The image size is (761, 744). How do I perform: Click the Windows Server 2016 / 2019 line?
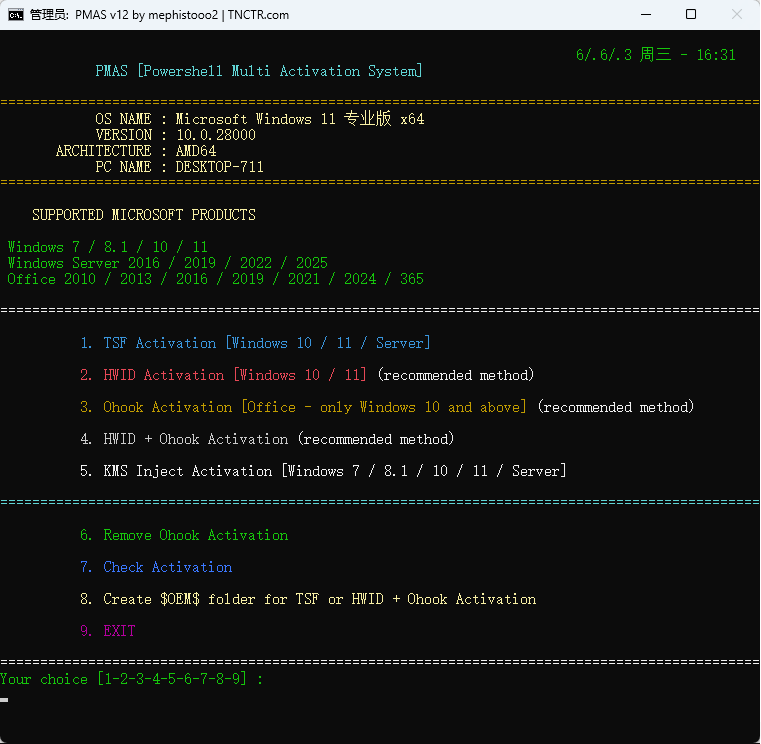(x=167, y=263)
